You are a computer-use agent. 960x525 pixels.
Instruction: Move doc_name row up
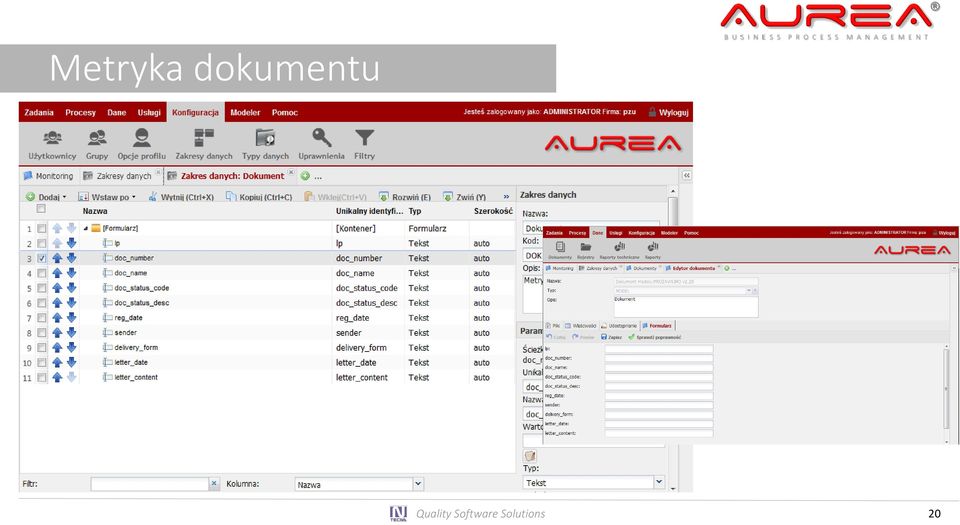(57, 273)
